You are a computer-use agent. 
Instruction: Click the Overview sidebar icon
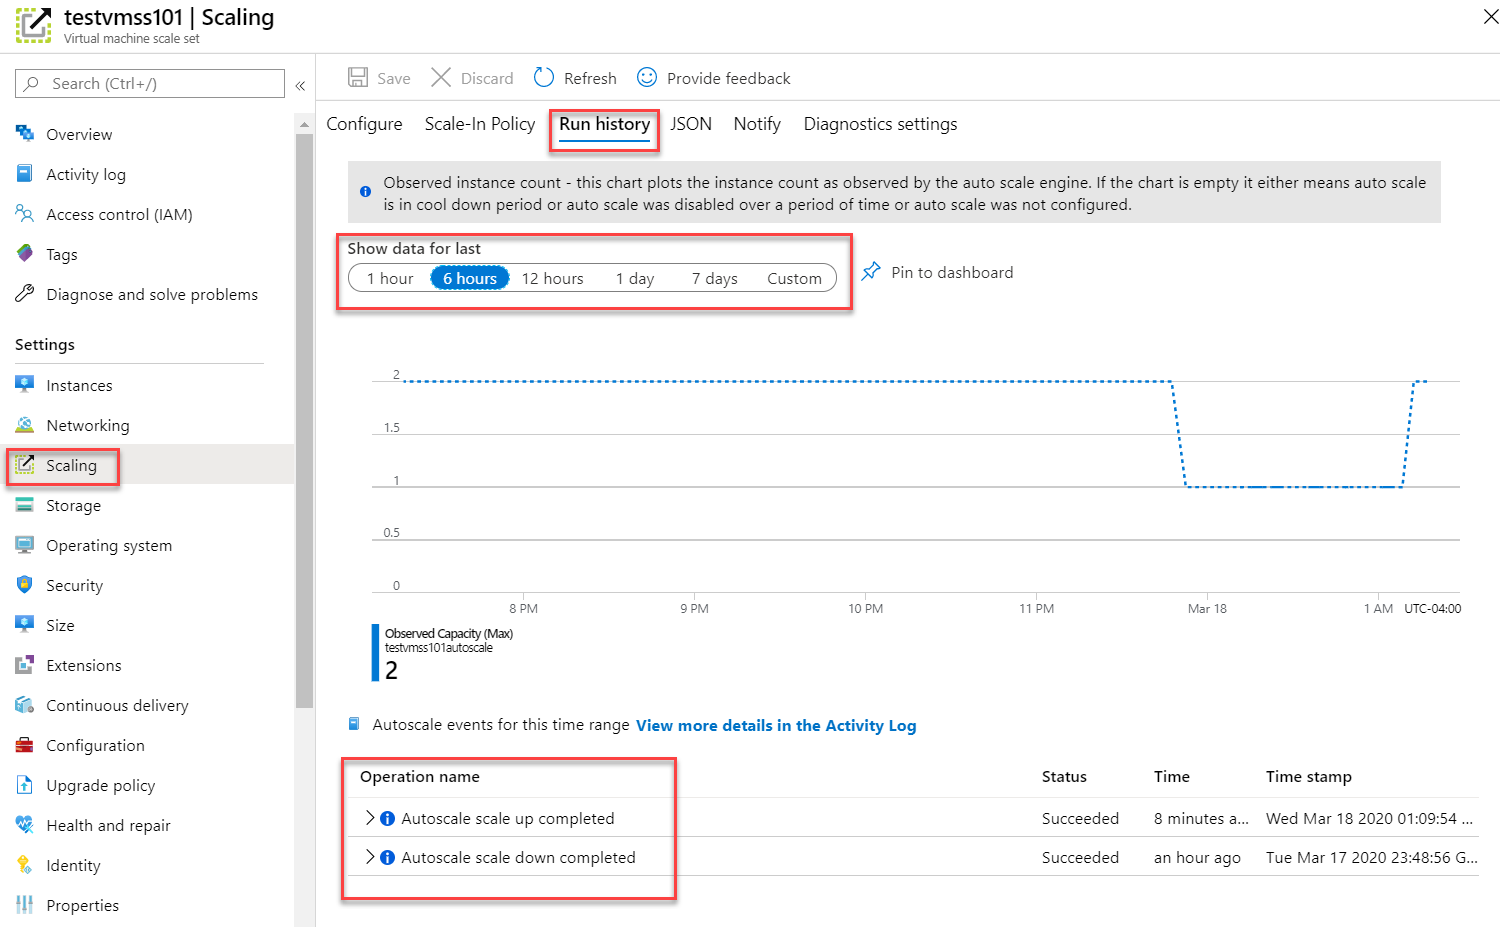click(25, 133)
